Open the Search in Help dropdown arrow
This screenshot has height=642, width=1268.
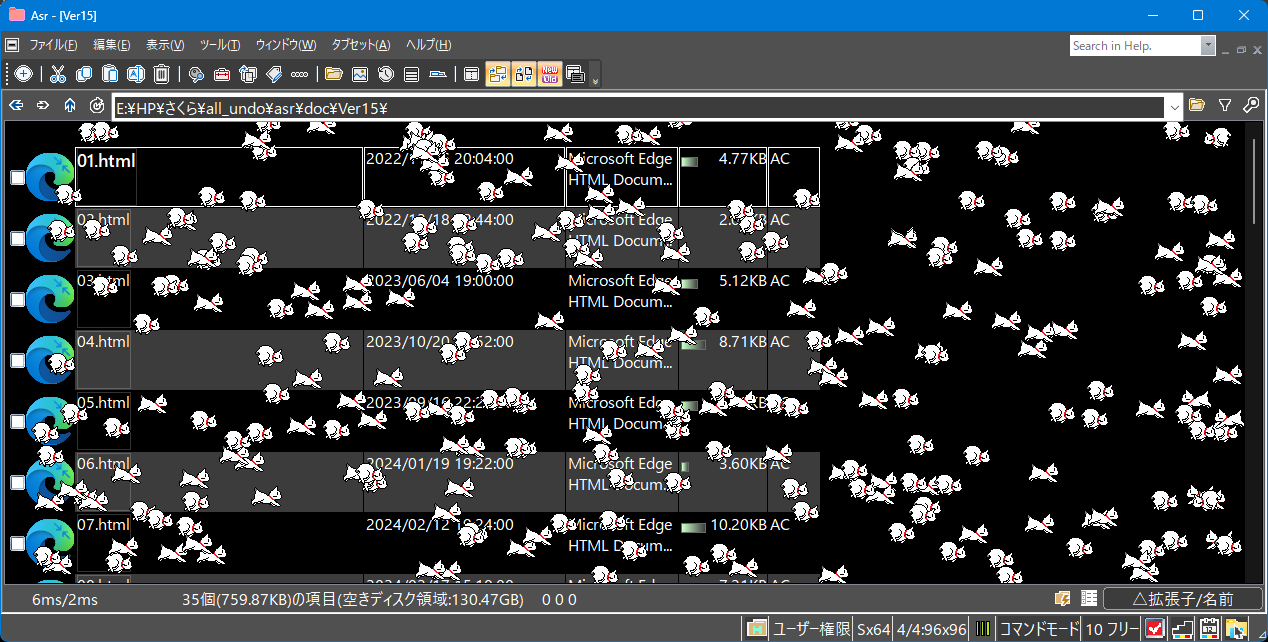point(1208,46)
